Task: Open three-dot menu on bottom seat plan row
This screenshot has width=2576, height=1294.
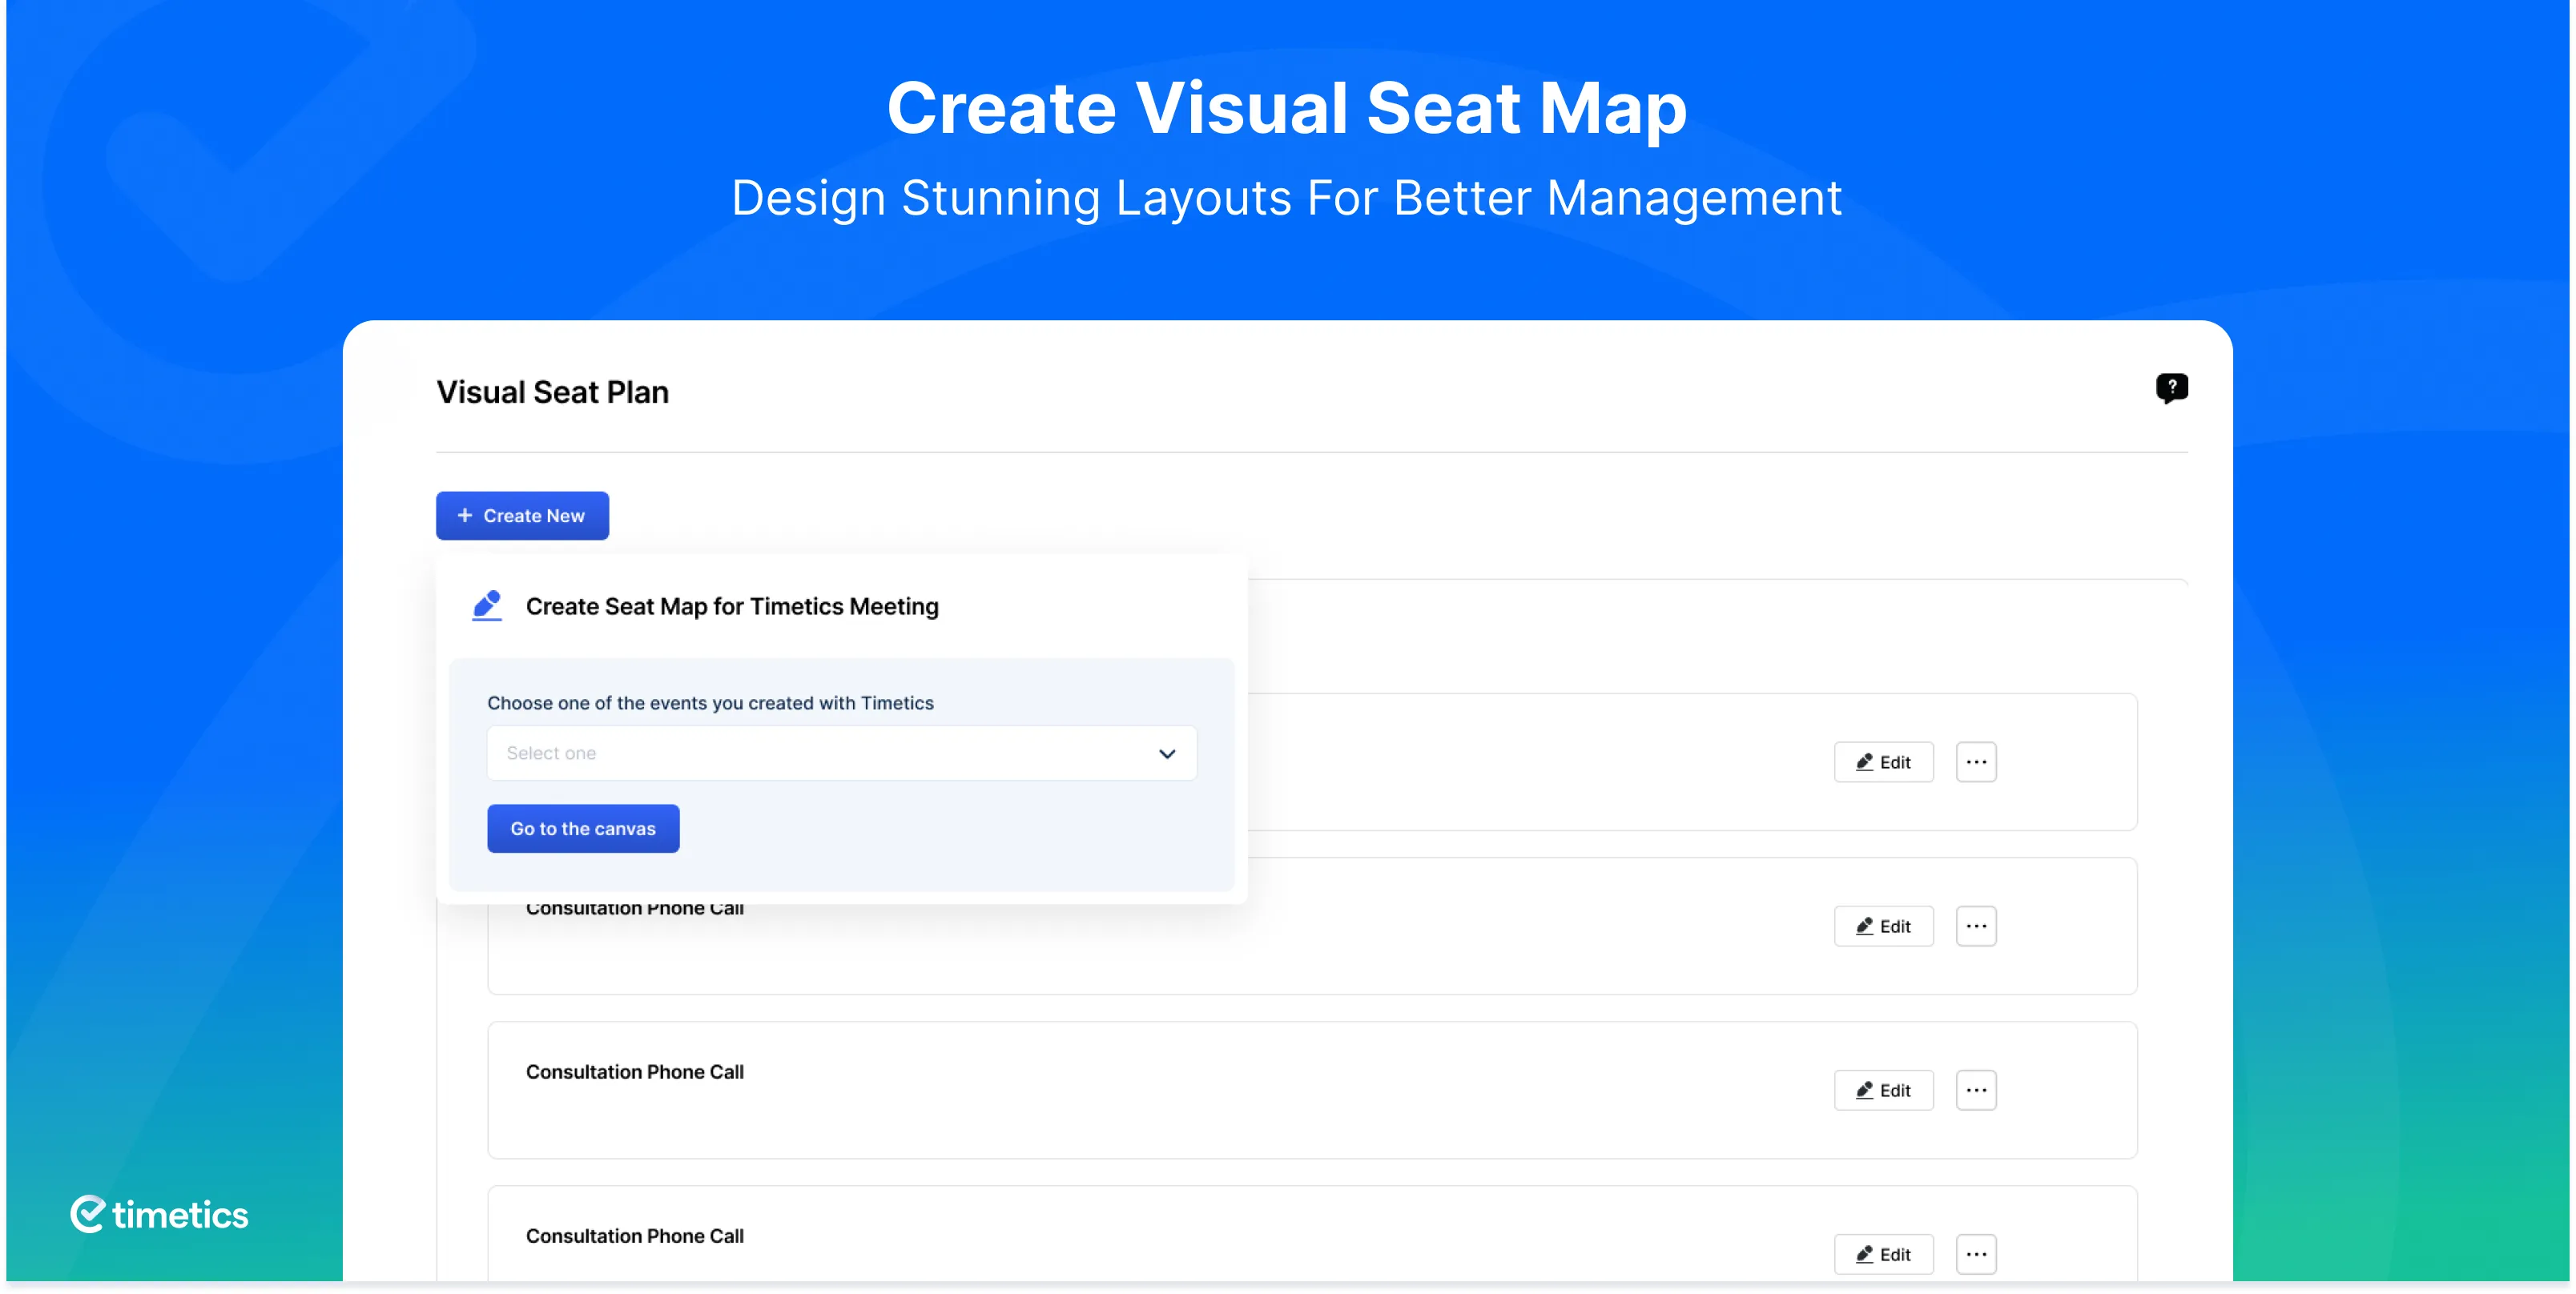Action: (1976, 1254)
